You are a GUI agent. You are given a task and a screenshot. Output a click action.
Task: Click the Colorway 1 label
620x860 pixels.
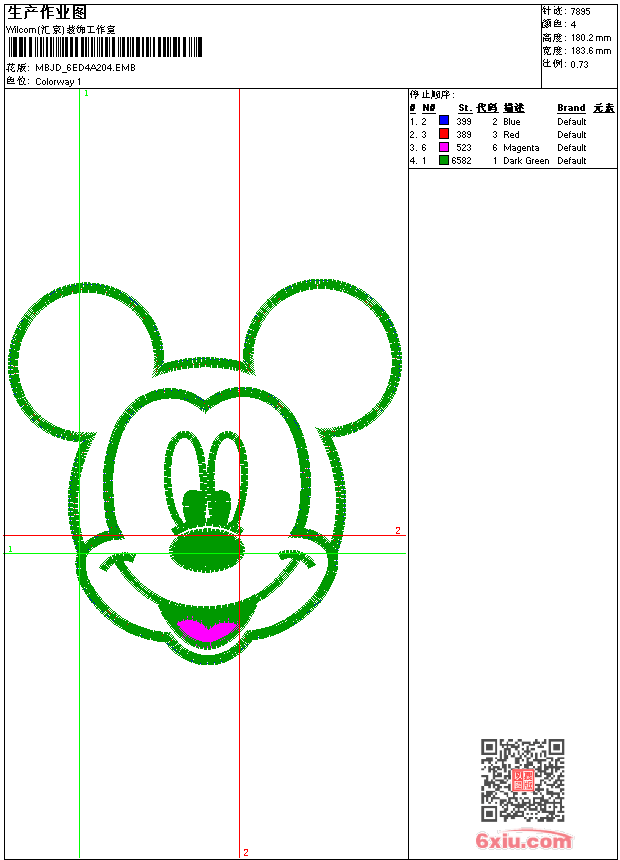(59, 82)
